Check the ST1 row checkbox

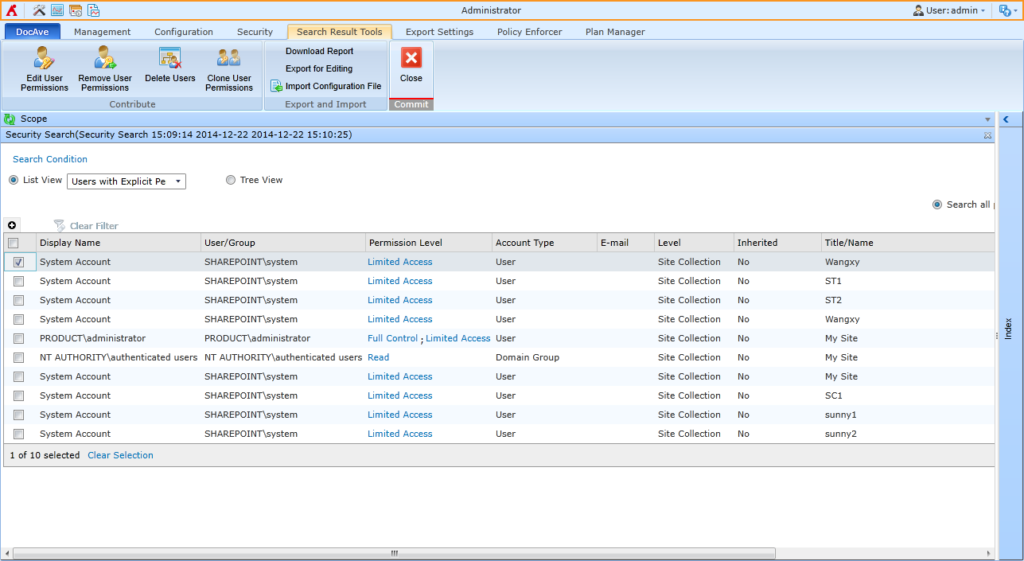pos(18,281)
